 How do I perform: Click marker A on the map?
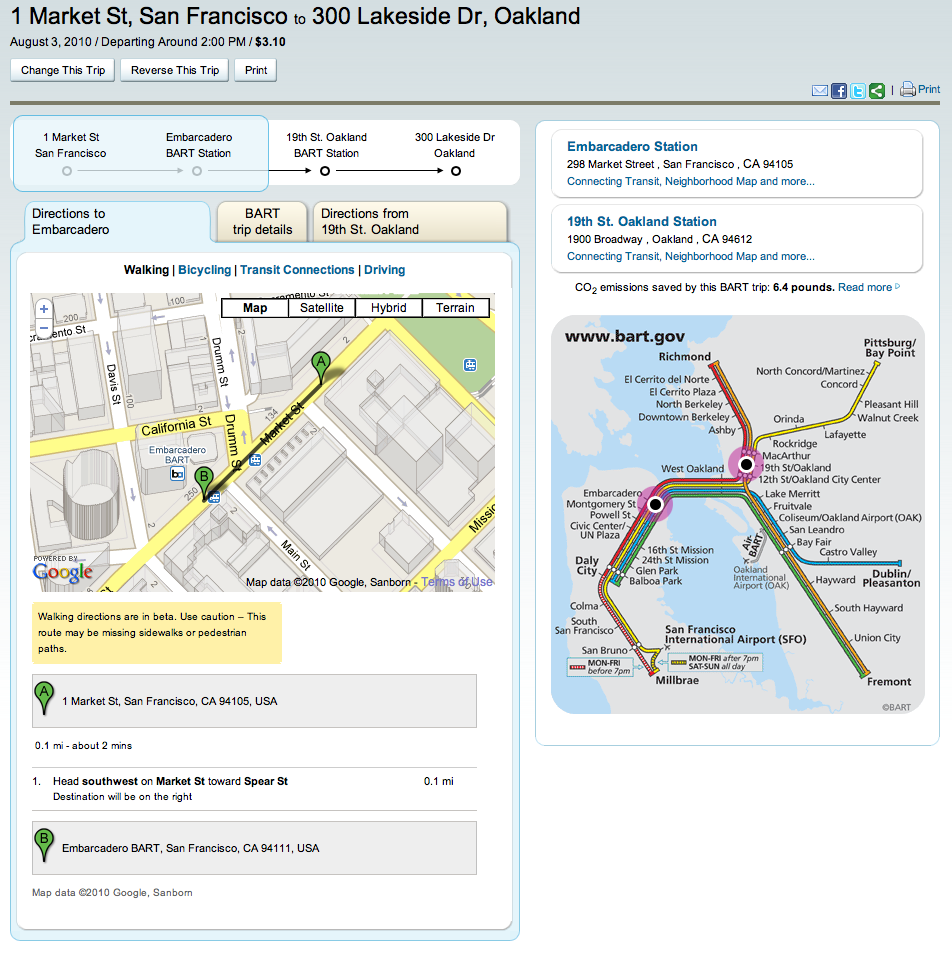point(320,368)
